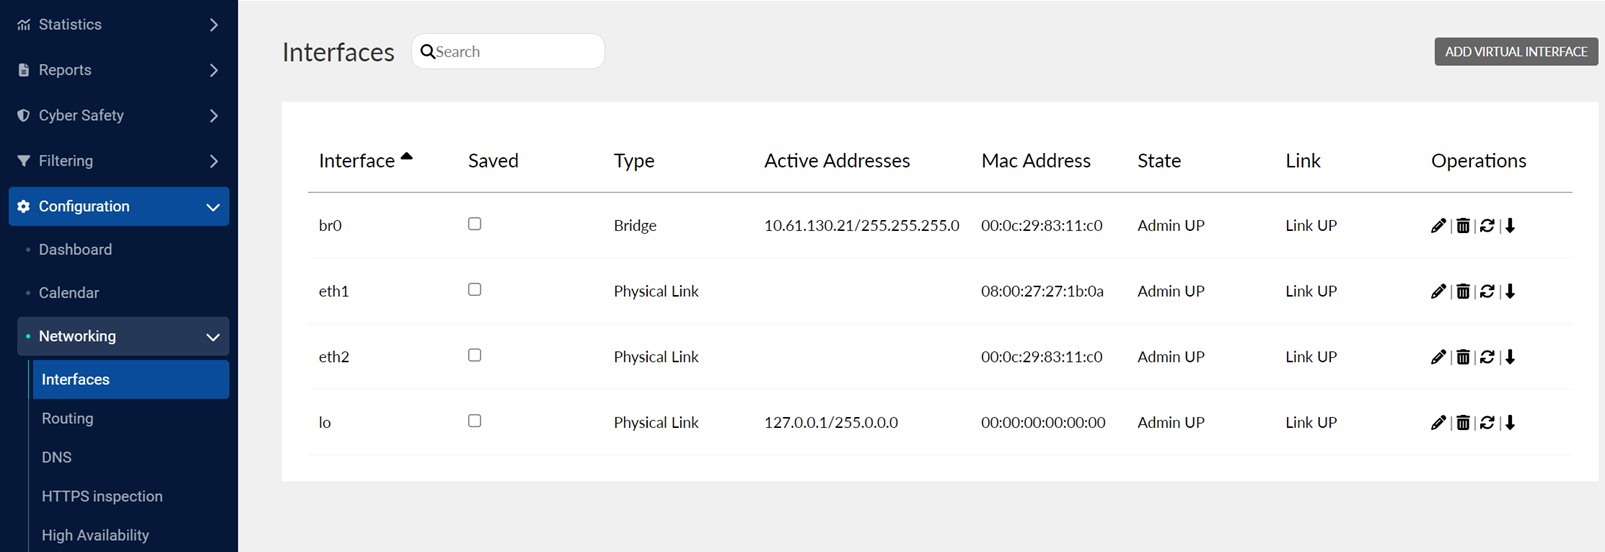Edit the br0 interface with pencil icon
Screen dimensions: 1605x552
(x=1438, y=226)
